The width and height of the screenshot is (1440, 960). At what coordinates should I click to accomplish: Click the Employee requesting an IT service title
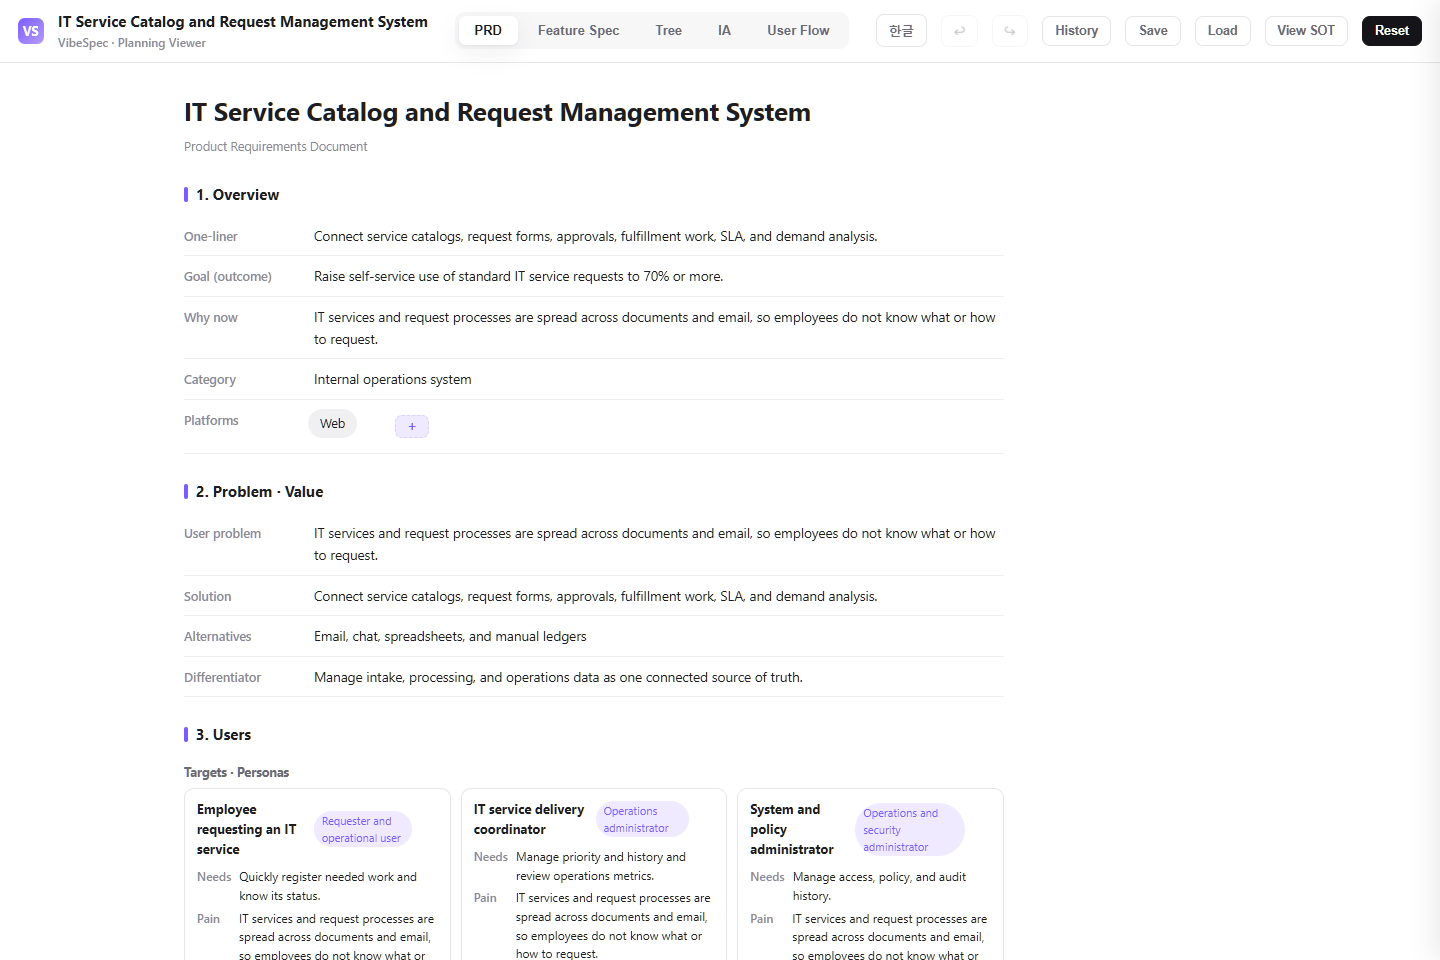click(247, 830)
